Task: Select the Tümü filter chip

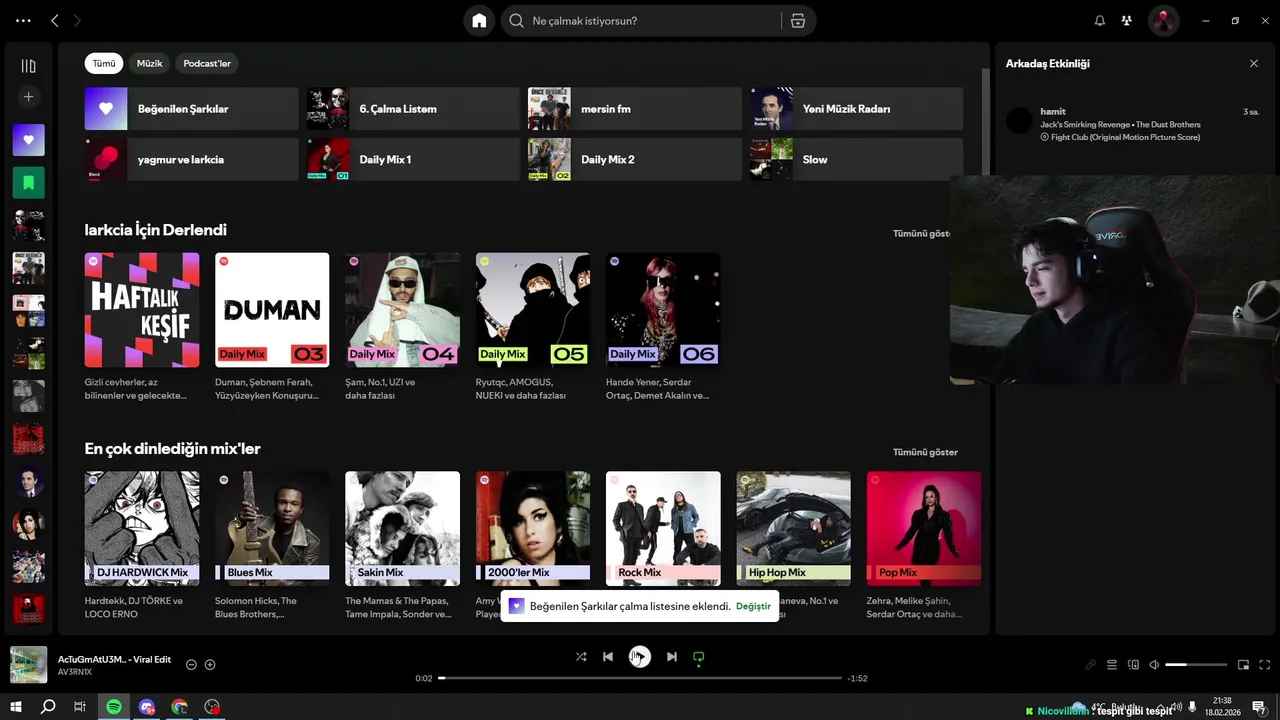Action: [x=104, y=63]
